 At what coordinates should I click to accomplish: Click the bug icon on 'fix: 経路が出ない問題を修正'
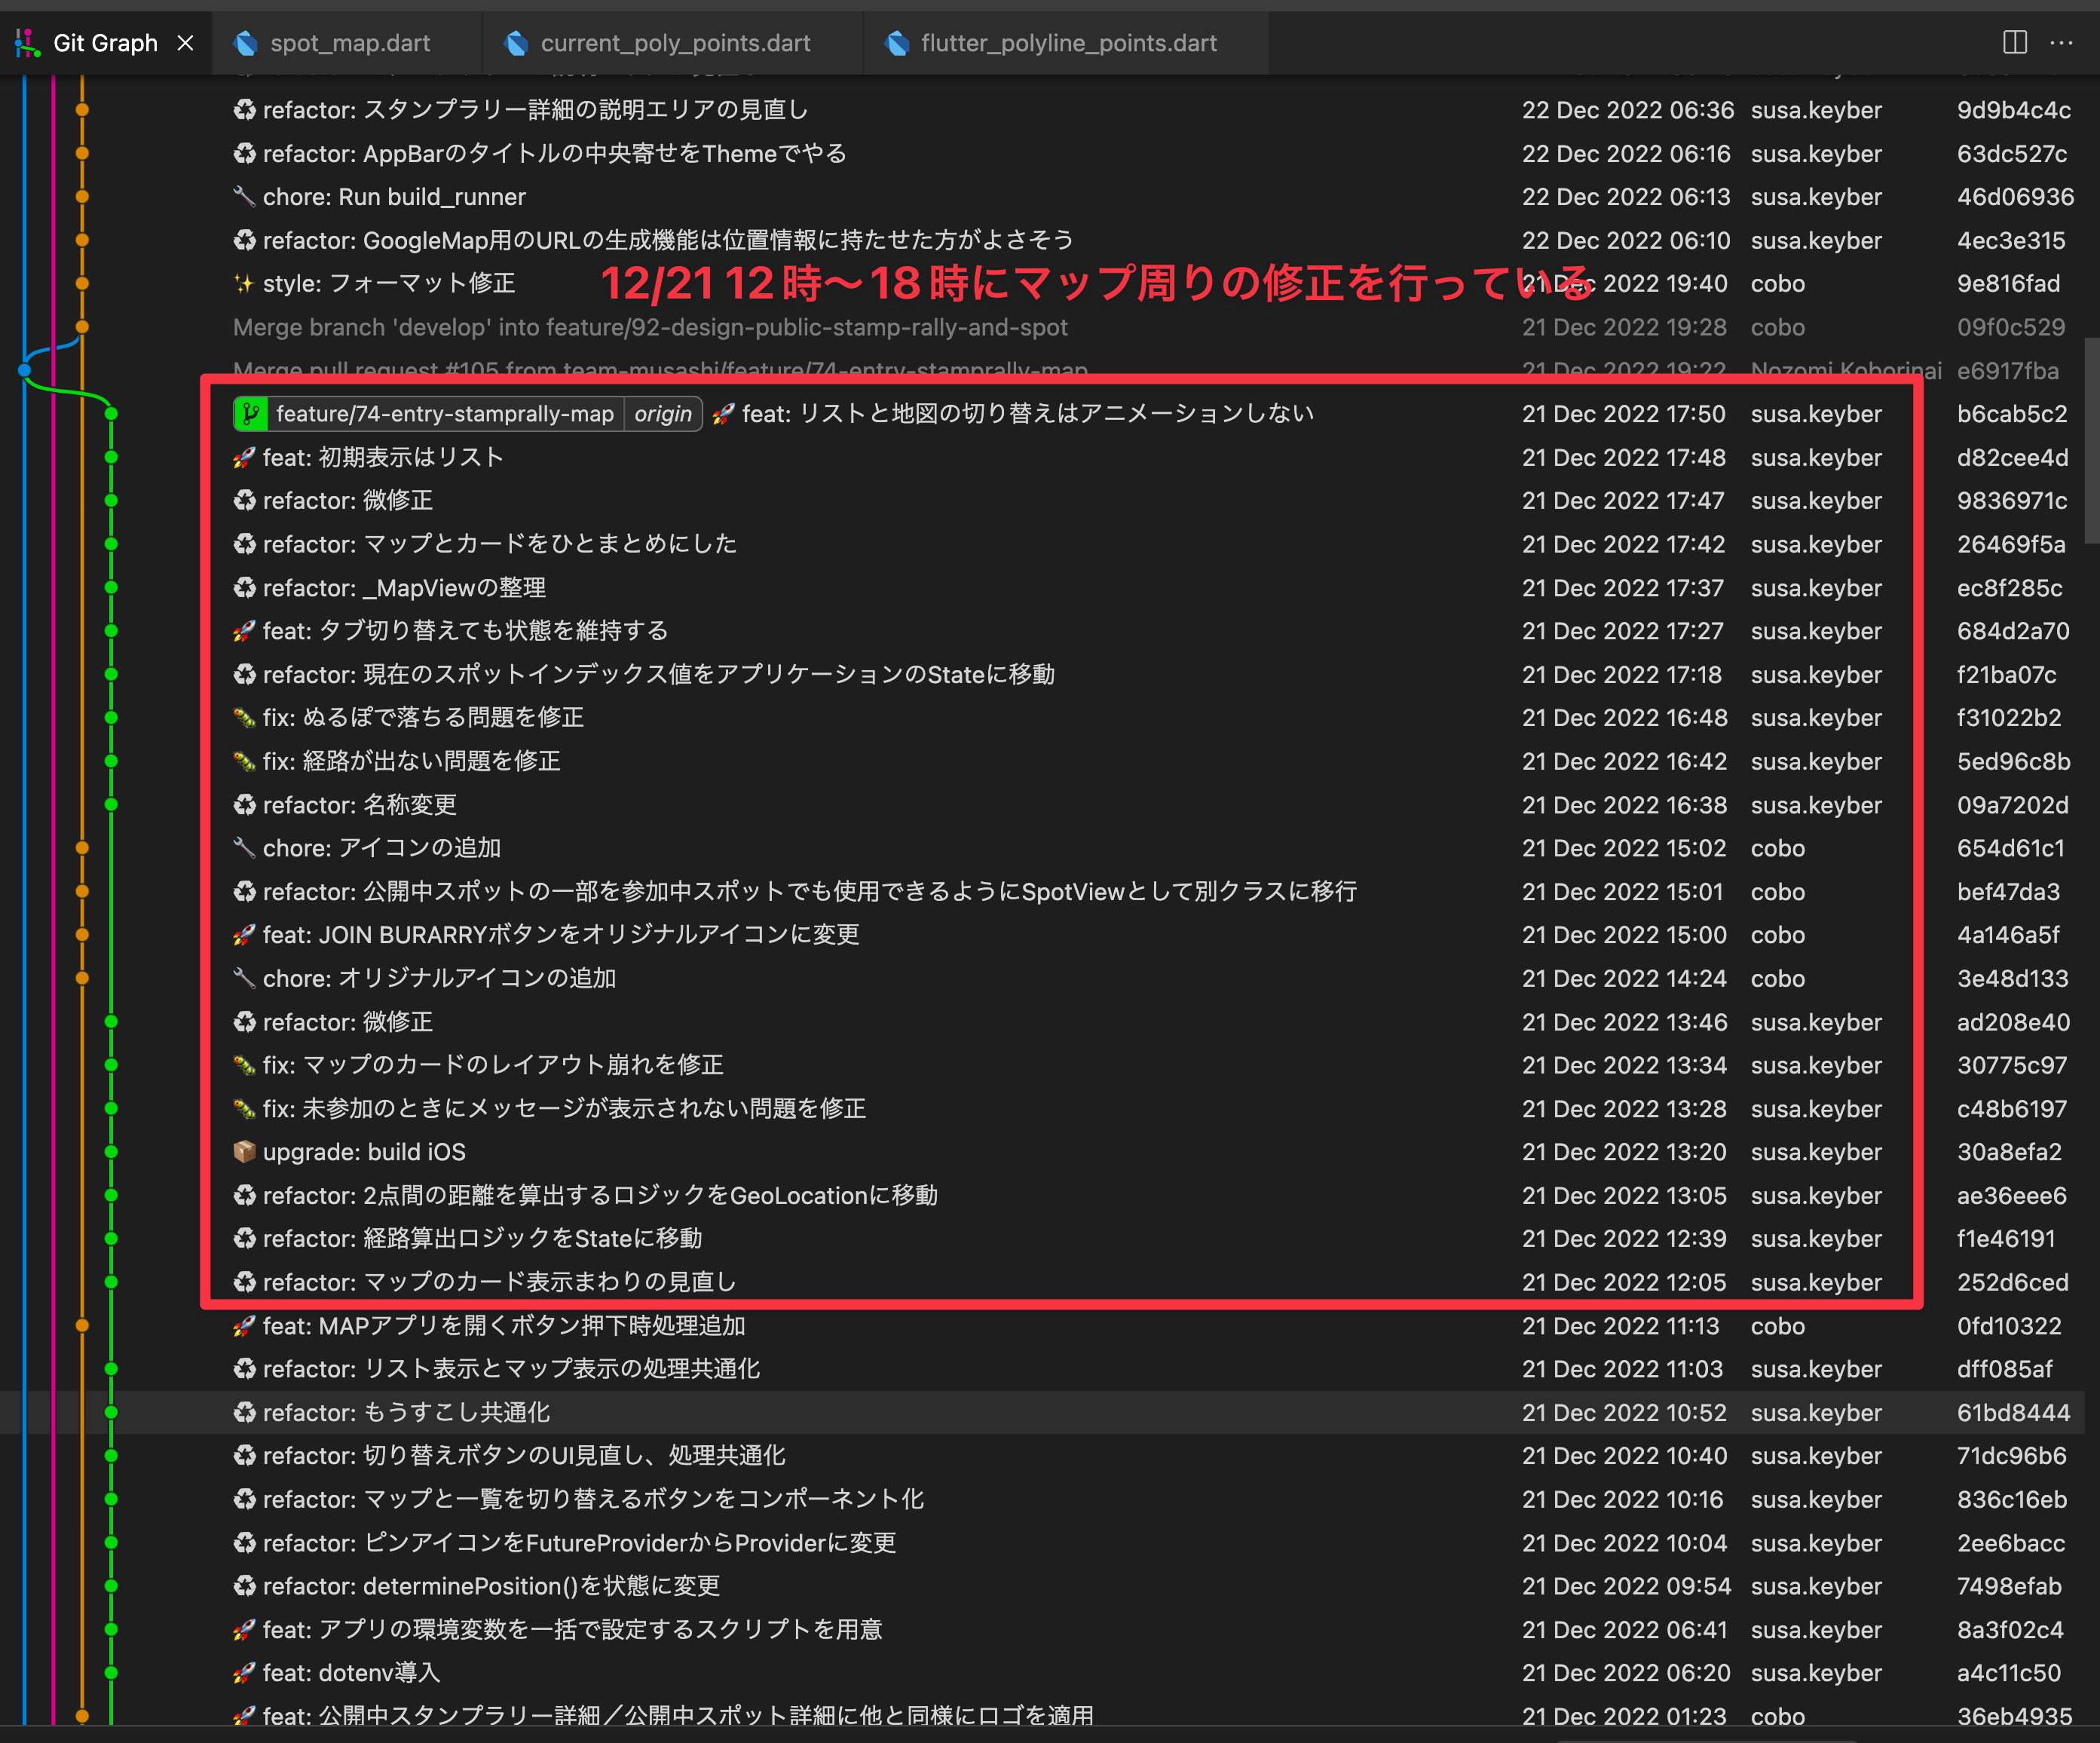point(245,761)
